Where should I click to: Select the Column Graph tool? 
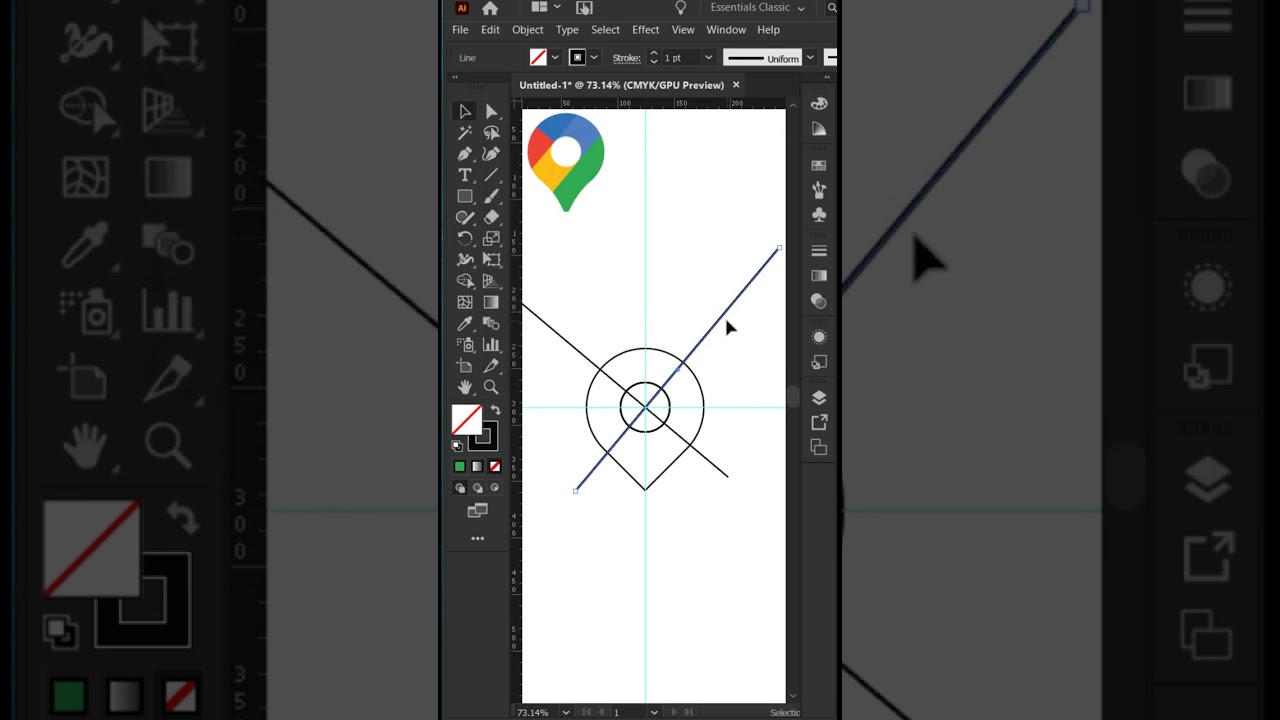[x=491, y=344]
